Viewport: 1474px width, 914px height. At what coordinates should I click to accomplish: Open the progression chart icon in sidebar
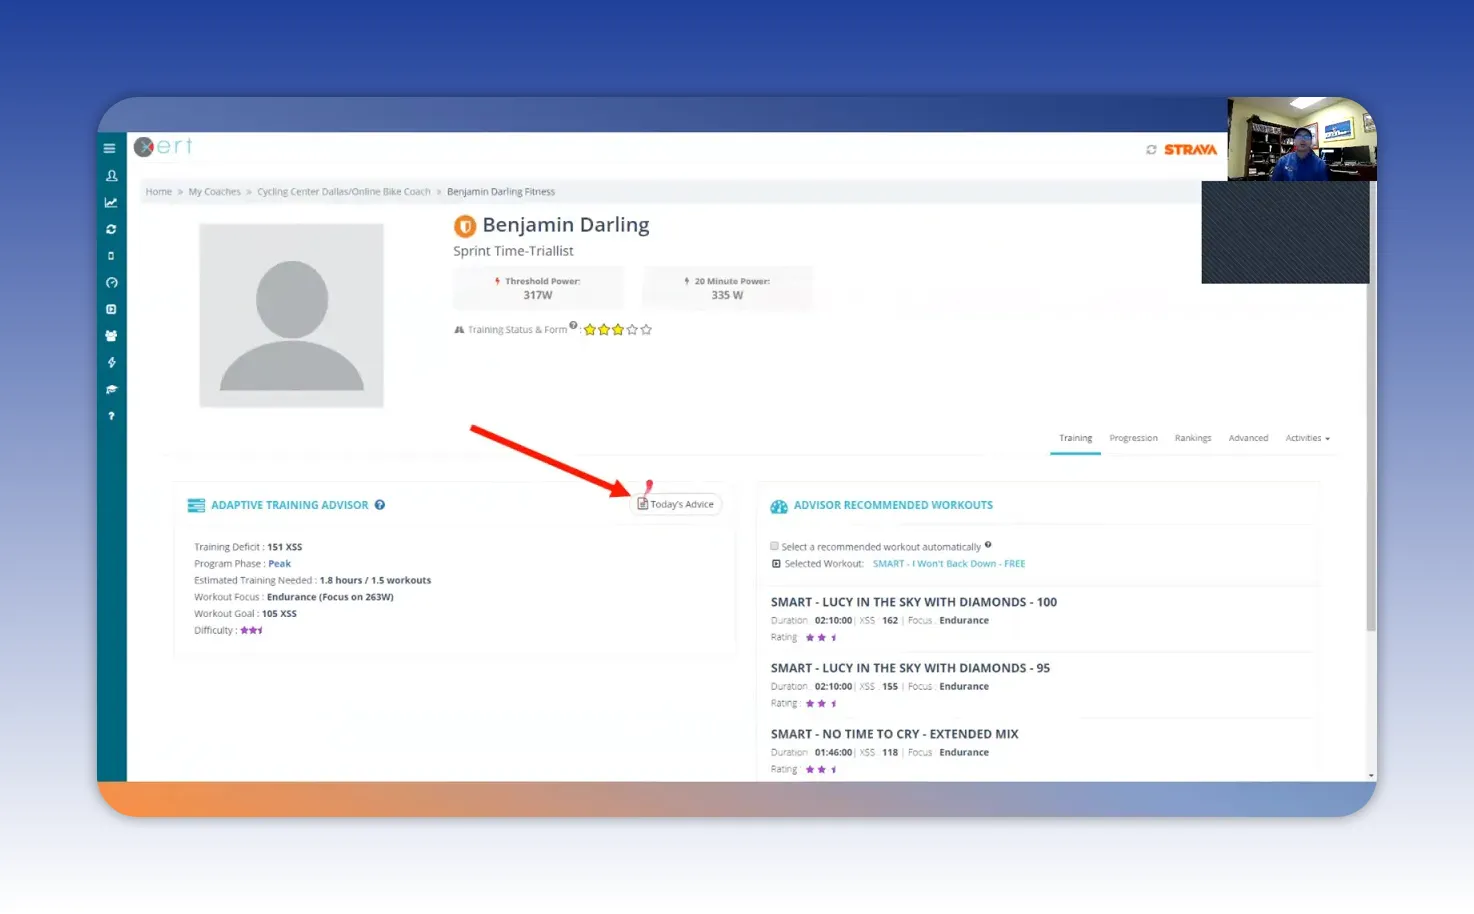pos(111,202)
